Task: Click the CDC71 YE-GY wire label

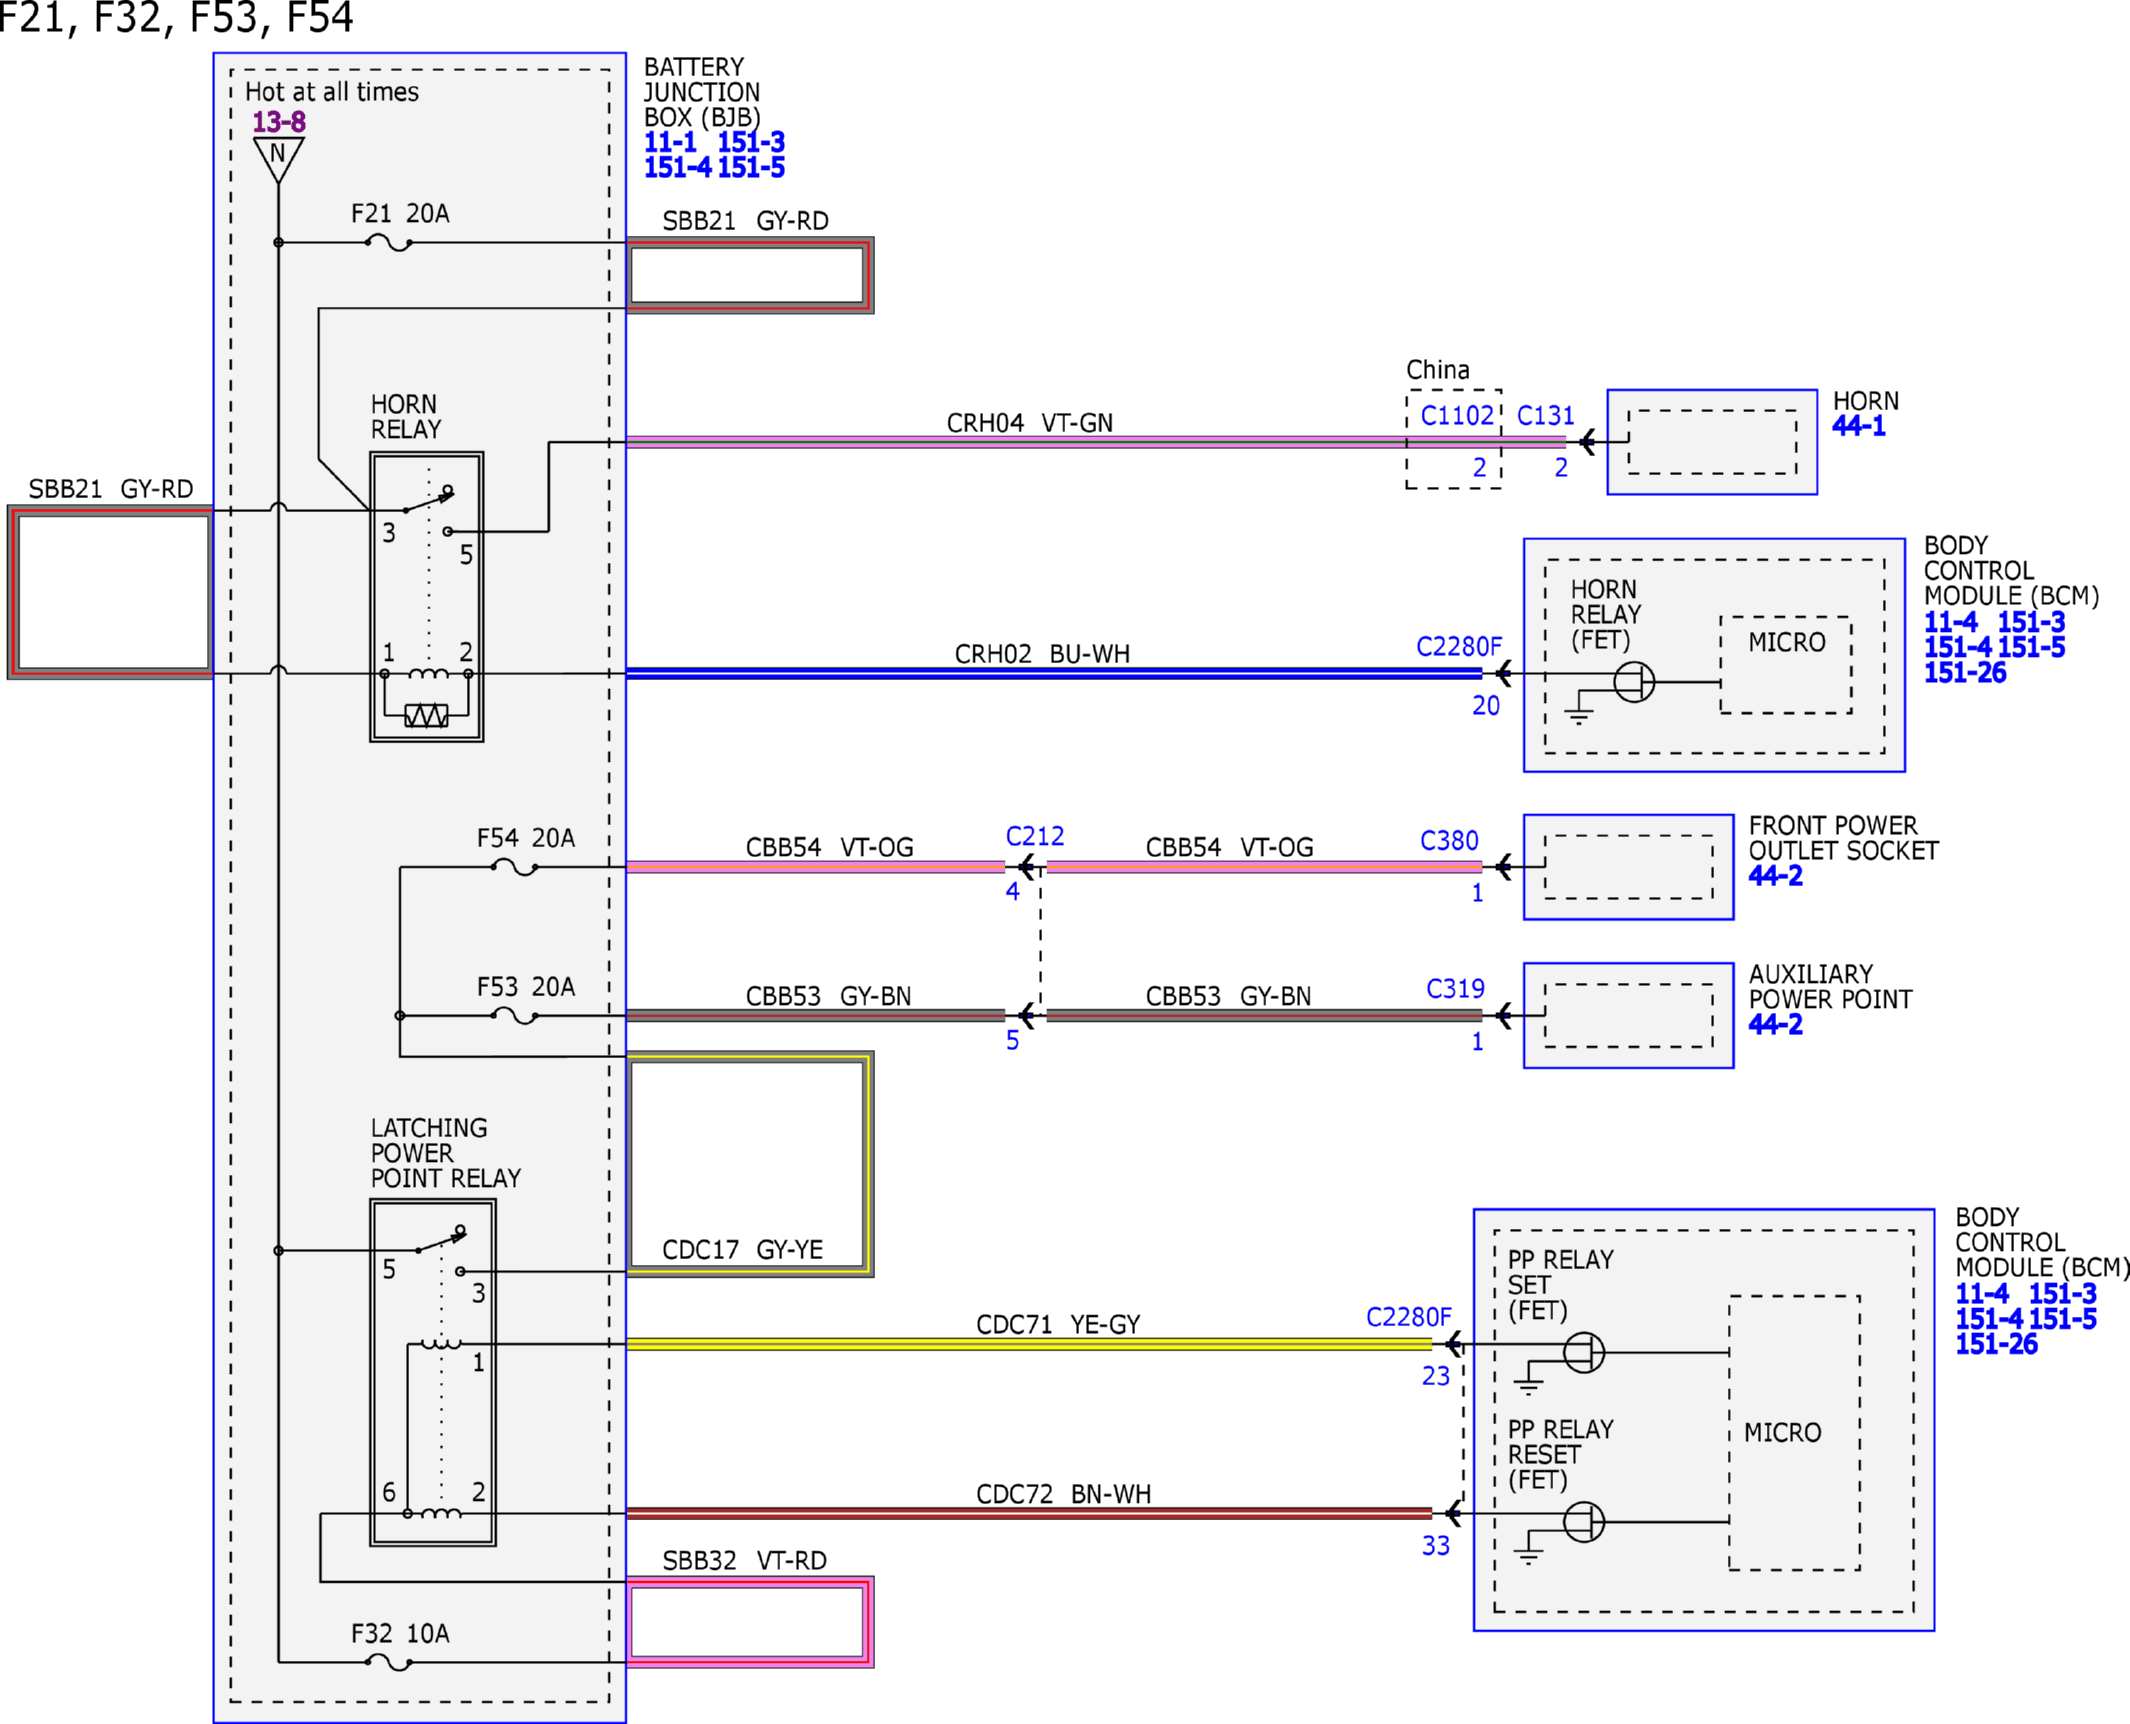Action: point(1058,1325)
